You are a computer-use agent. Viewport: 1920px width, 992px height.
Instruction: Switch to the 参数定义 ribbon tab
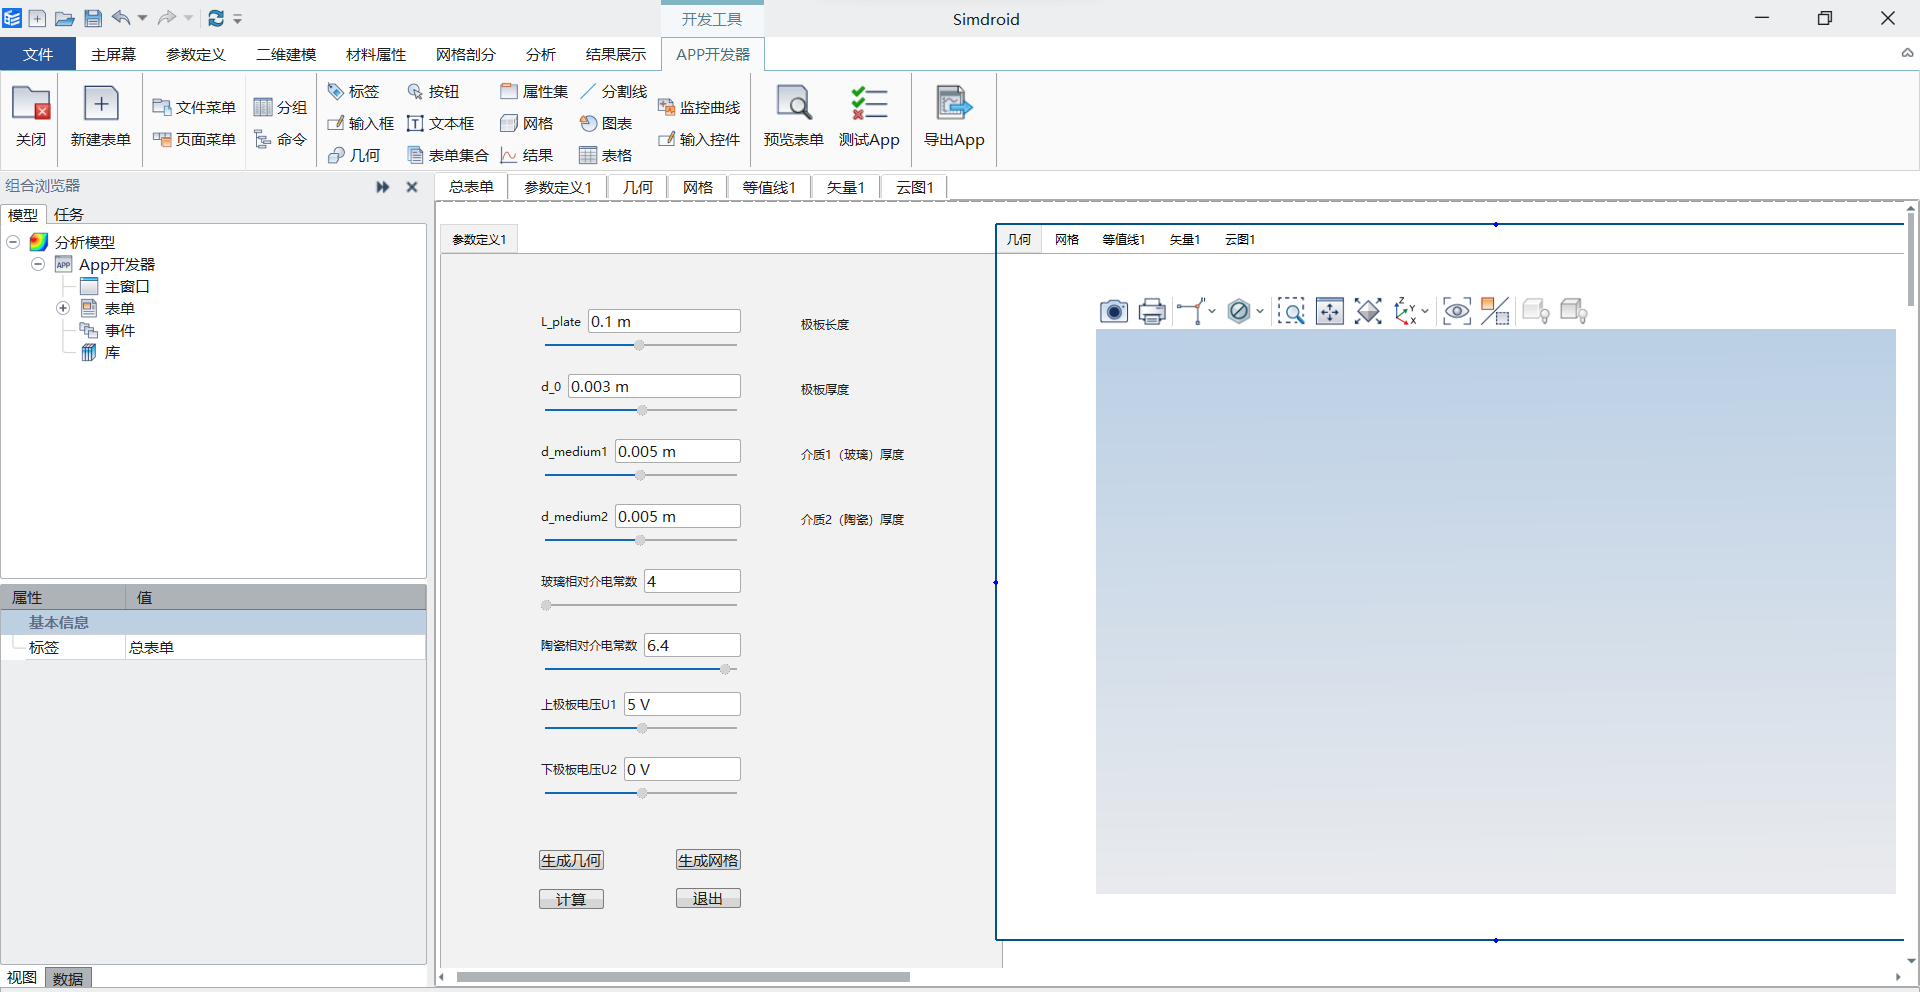pos(196,54)
